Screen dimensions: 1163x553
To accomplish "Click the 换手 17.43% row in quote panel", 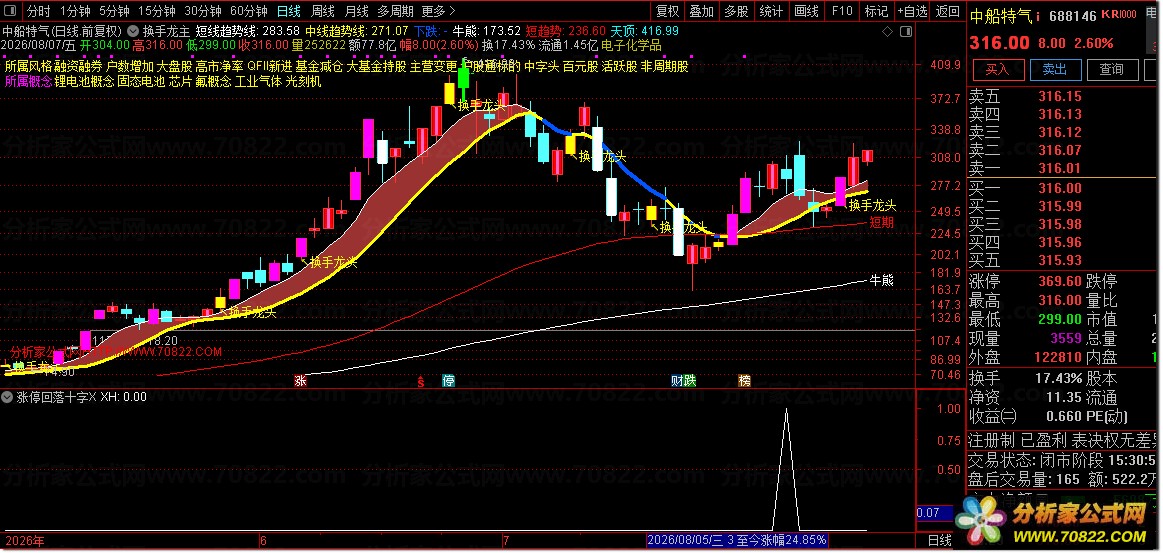I will [x=1026, y=378].
